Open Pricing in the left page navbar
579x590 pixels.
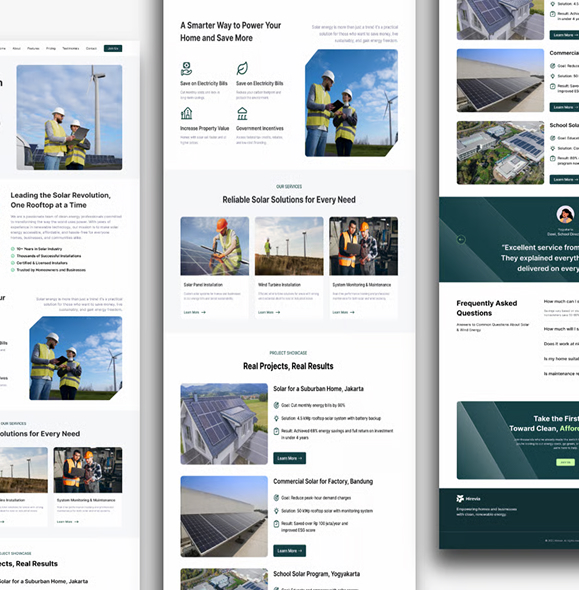click(x=51, y=48)
